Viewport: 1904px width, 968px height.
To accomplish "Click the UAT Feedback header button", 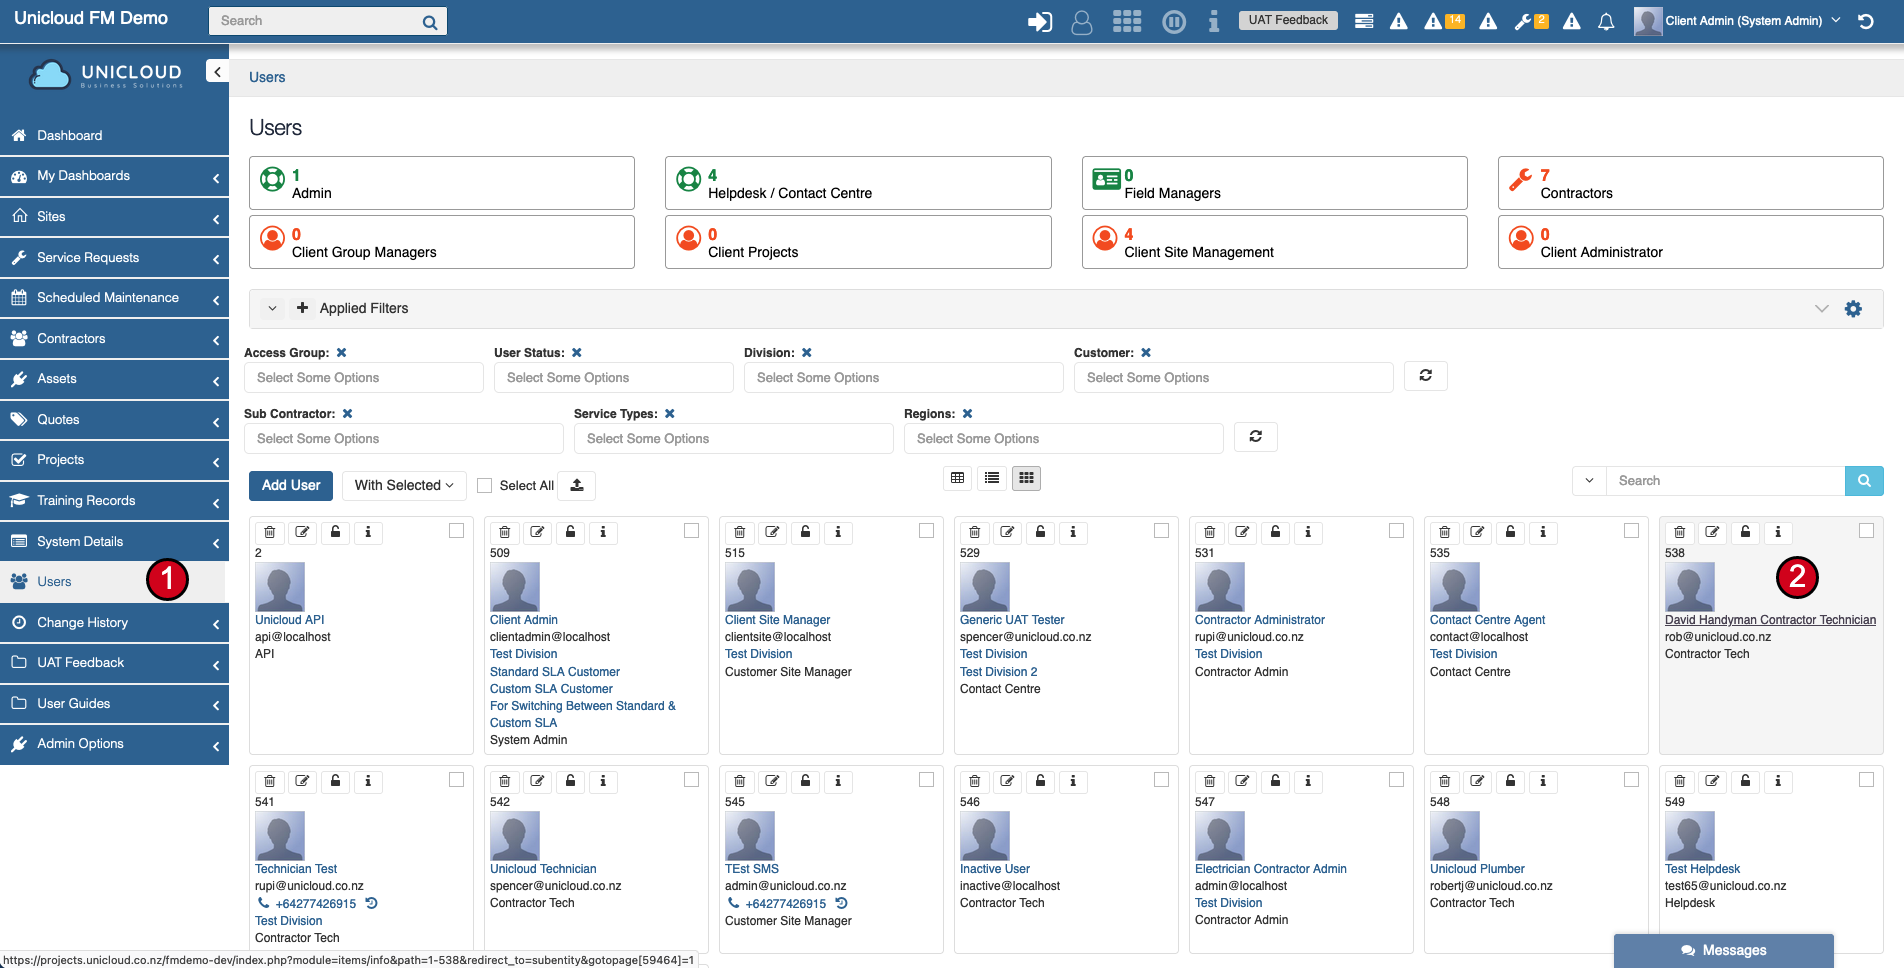I will pos(1288,20).
